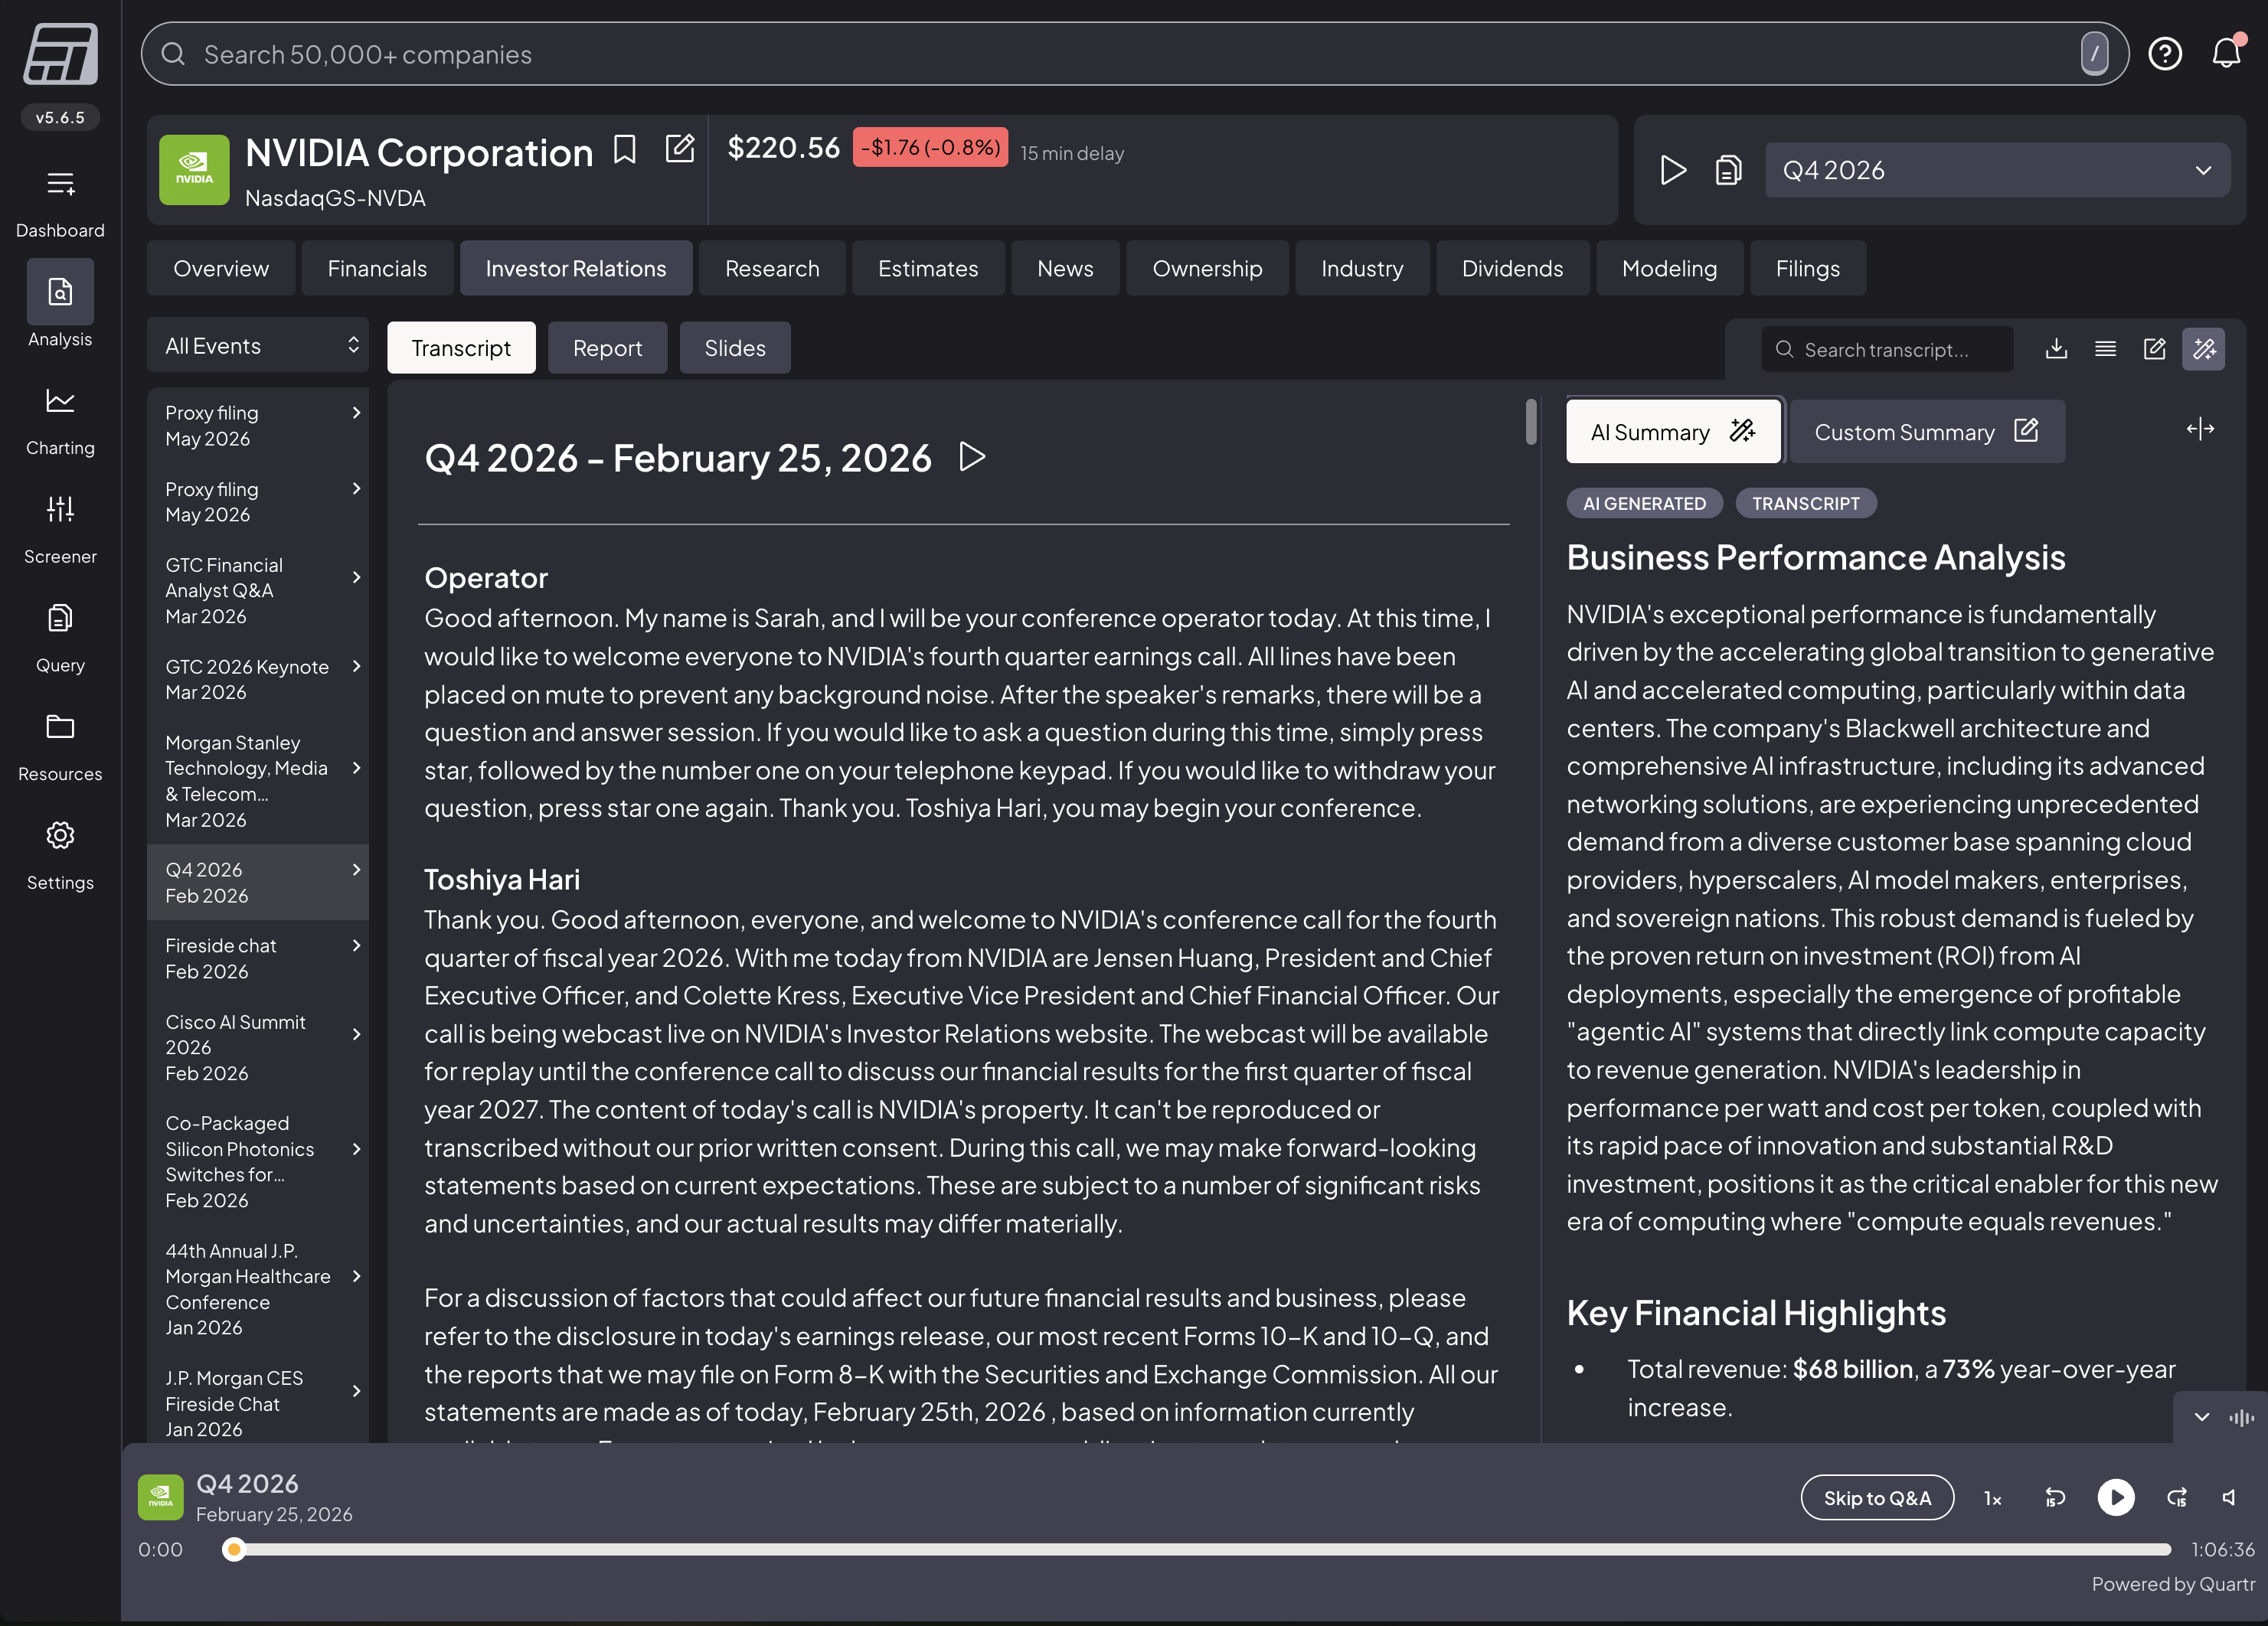Click the app logo in top-left corner
2268x1626 pixels.
(60, 54)
